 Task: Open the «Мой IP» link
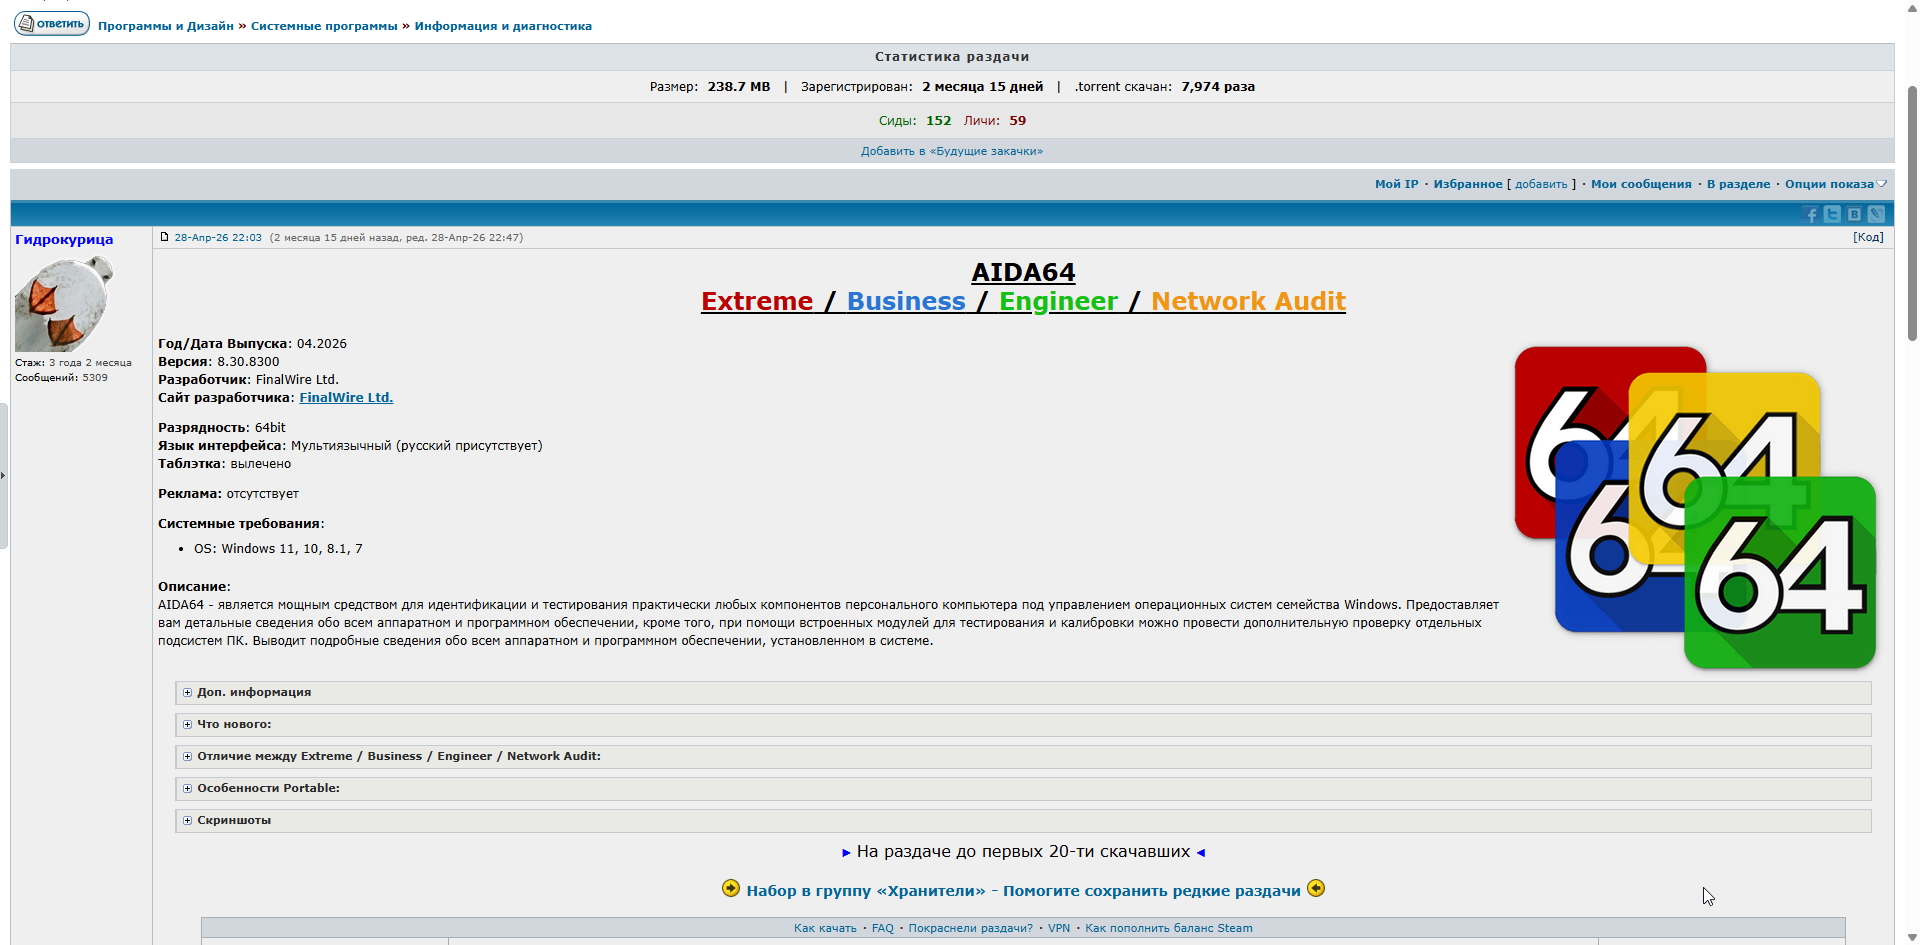[x=1396, y=184]
